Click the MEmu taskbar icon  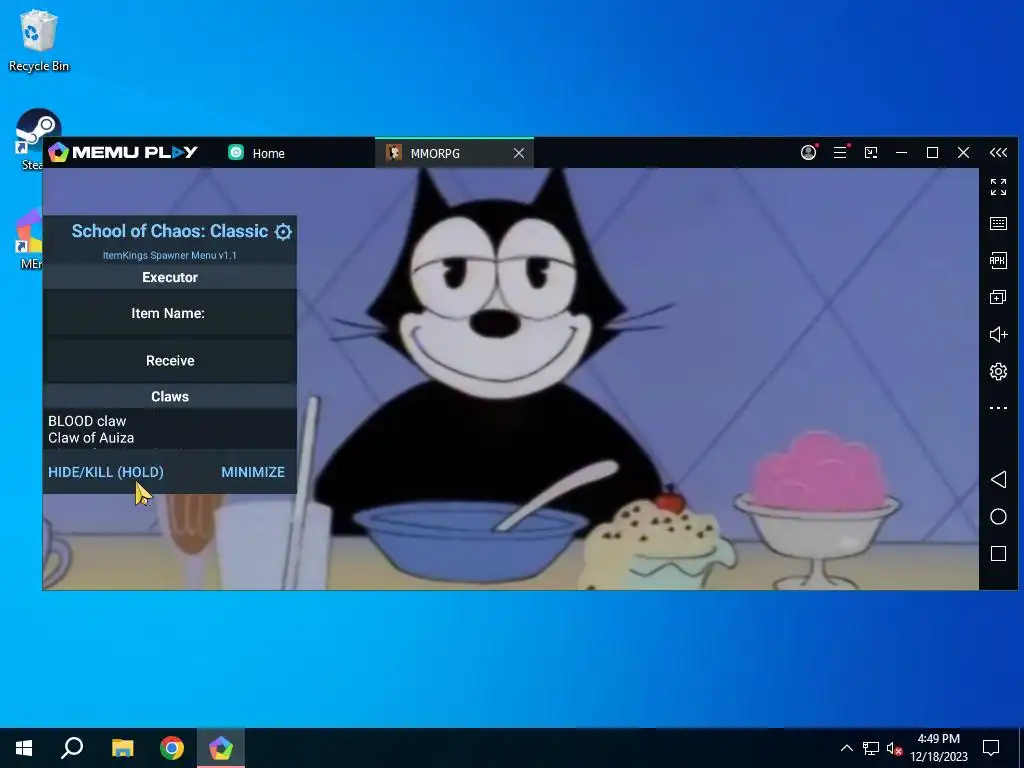coord(221,748)
